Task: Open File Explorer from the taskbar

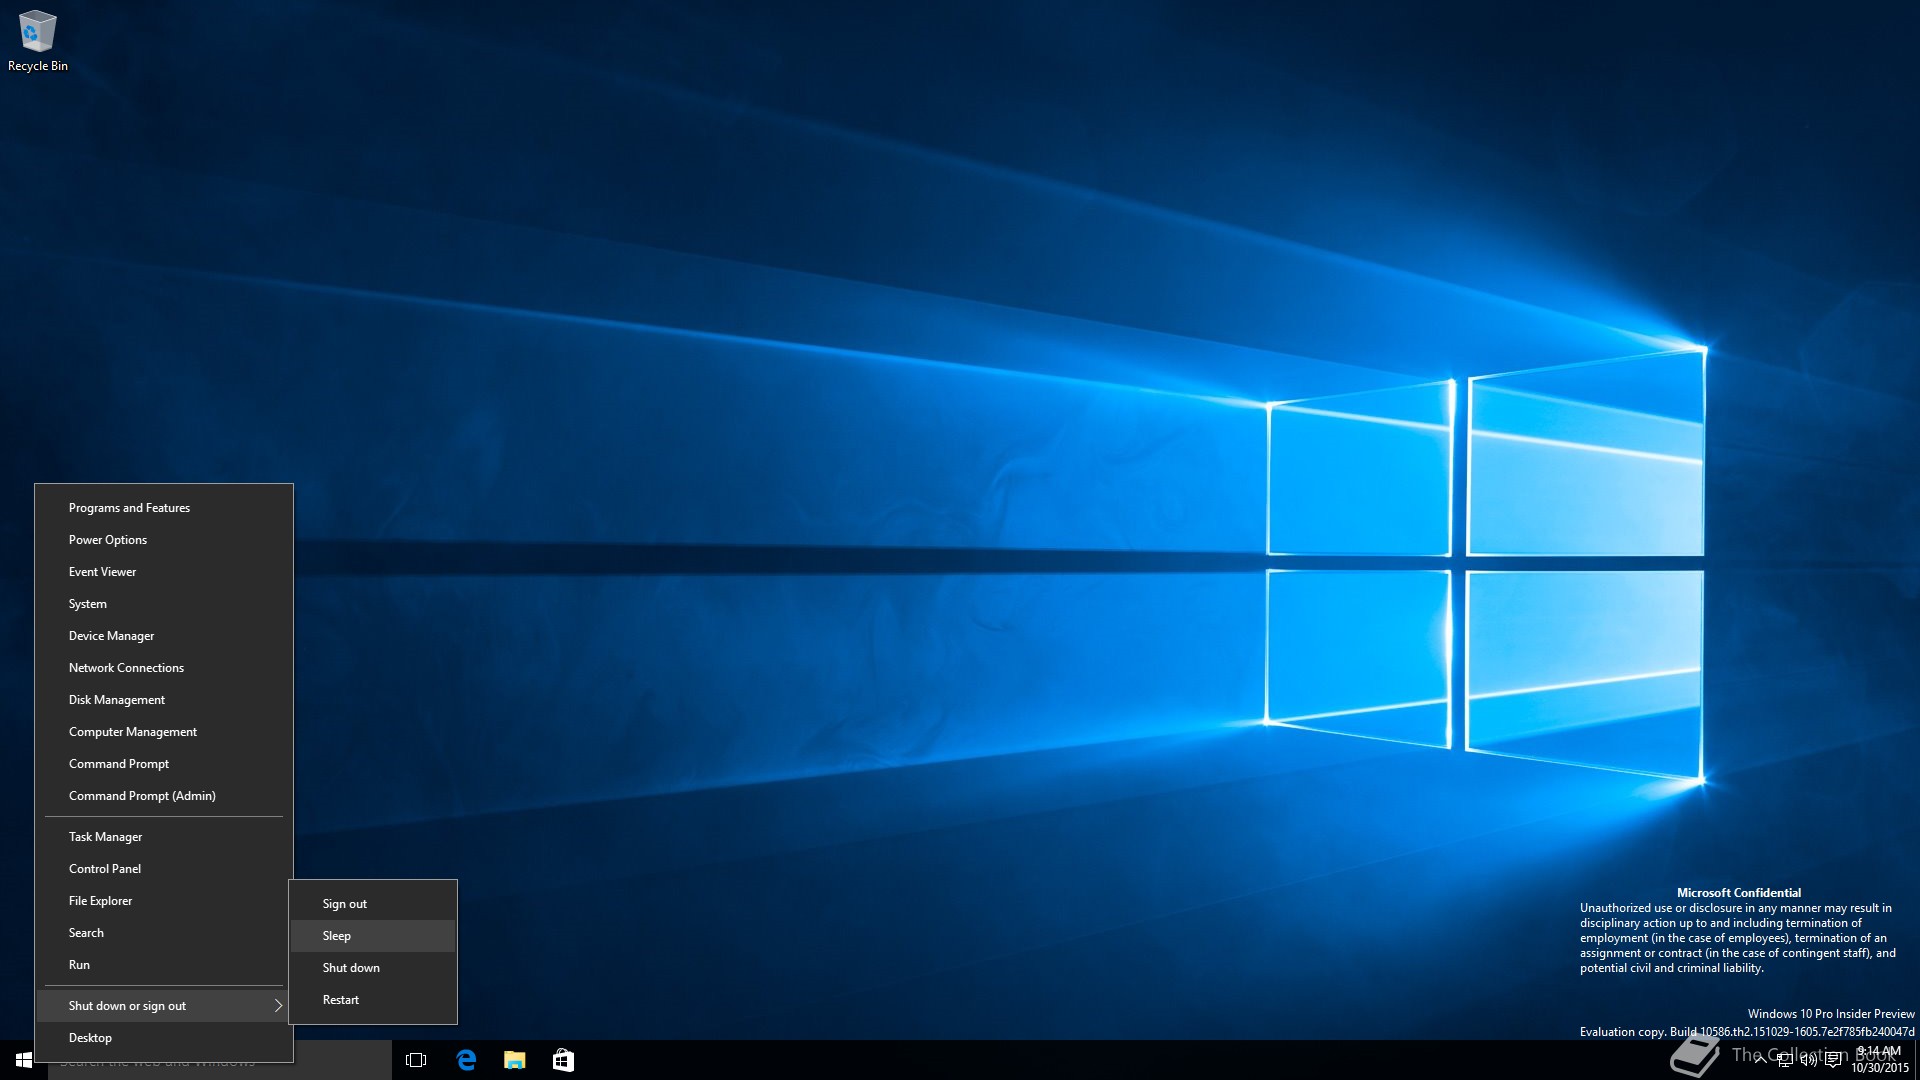Action: tap(514, 1060)
